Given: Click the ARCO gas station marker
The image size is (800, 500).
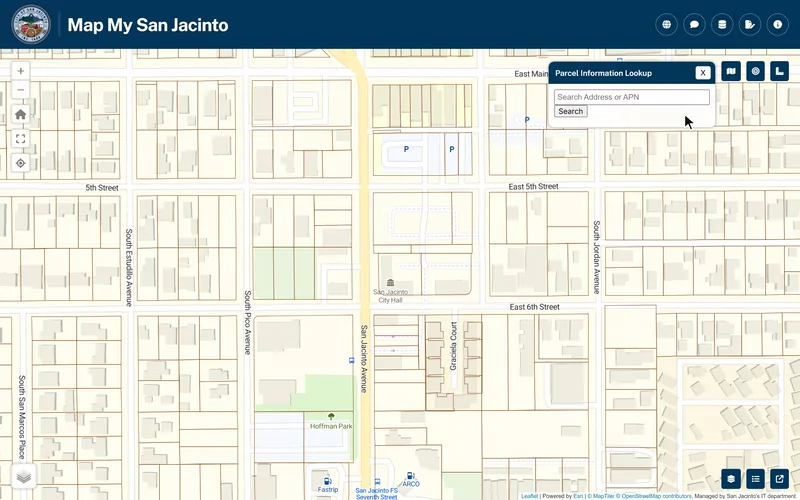Looking at the screenshot, I should (410, 476).
